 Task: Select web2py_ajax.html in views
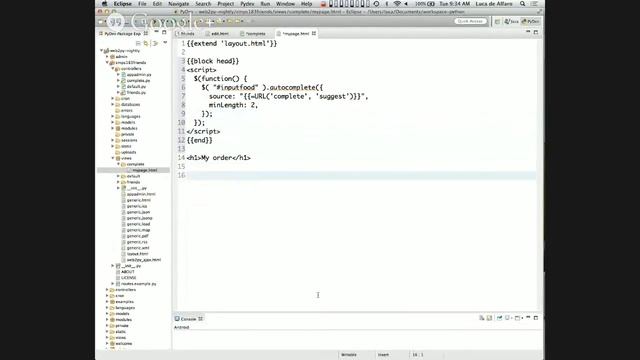coord(144,260)
